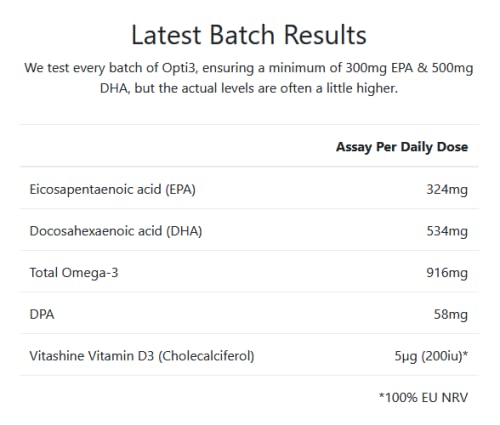500x425 pixels.
Task: Click the Eicosapentaenoic acid (EPA) row label
Action: click(x=113, y=189)
